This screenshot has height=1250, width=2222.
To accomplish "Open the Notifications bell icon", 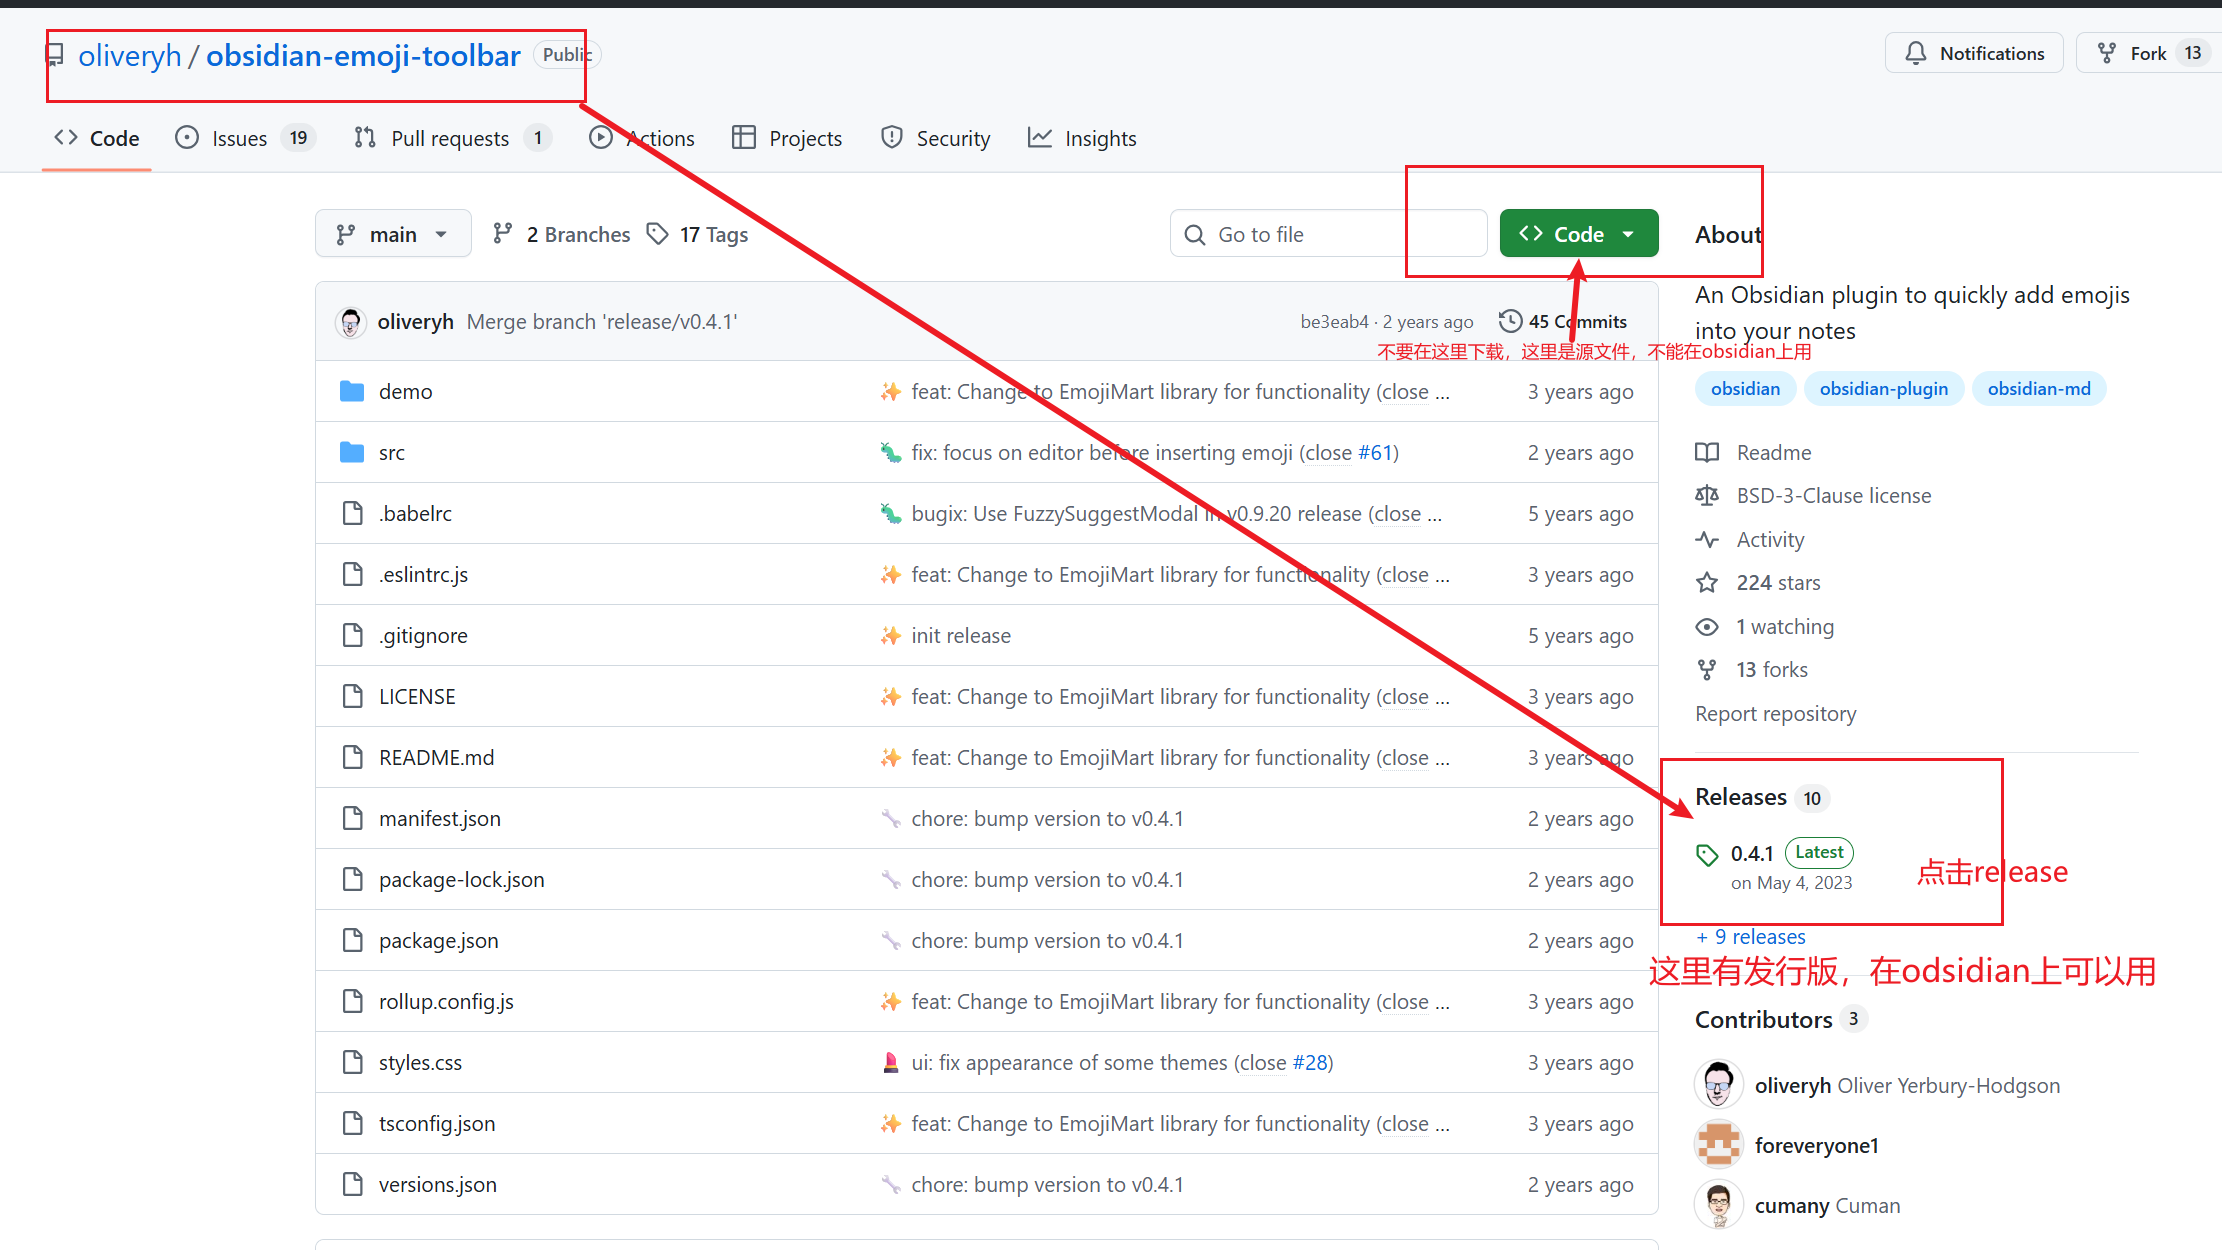I will point(1917,52).
